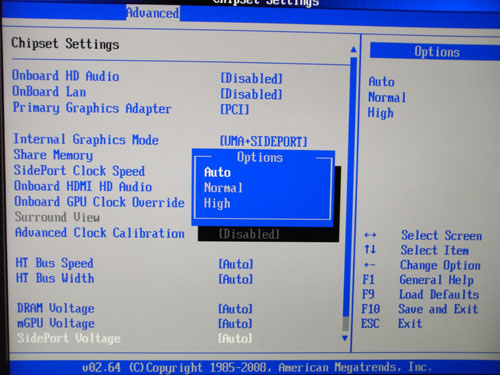The height and width of the screenshot is (375, 500).
Task: Click the scroll down arrow
Action: click(345, 338)
